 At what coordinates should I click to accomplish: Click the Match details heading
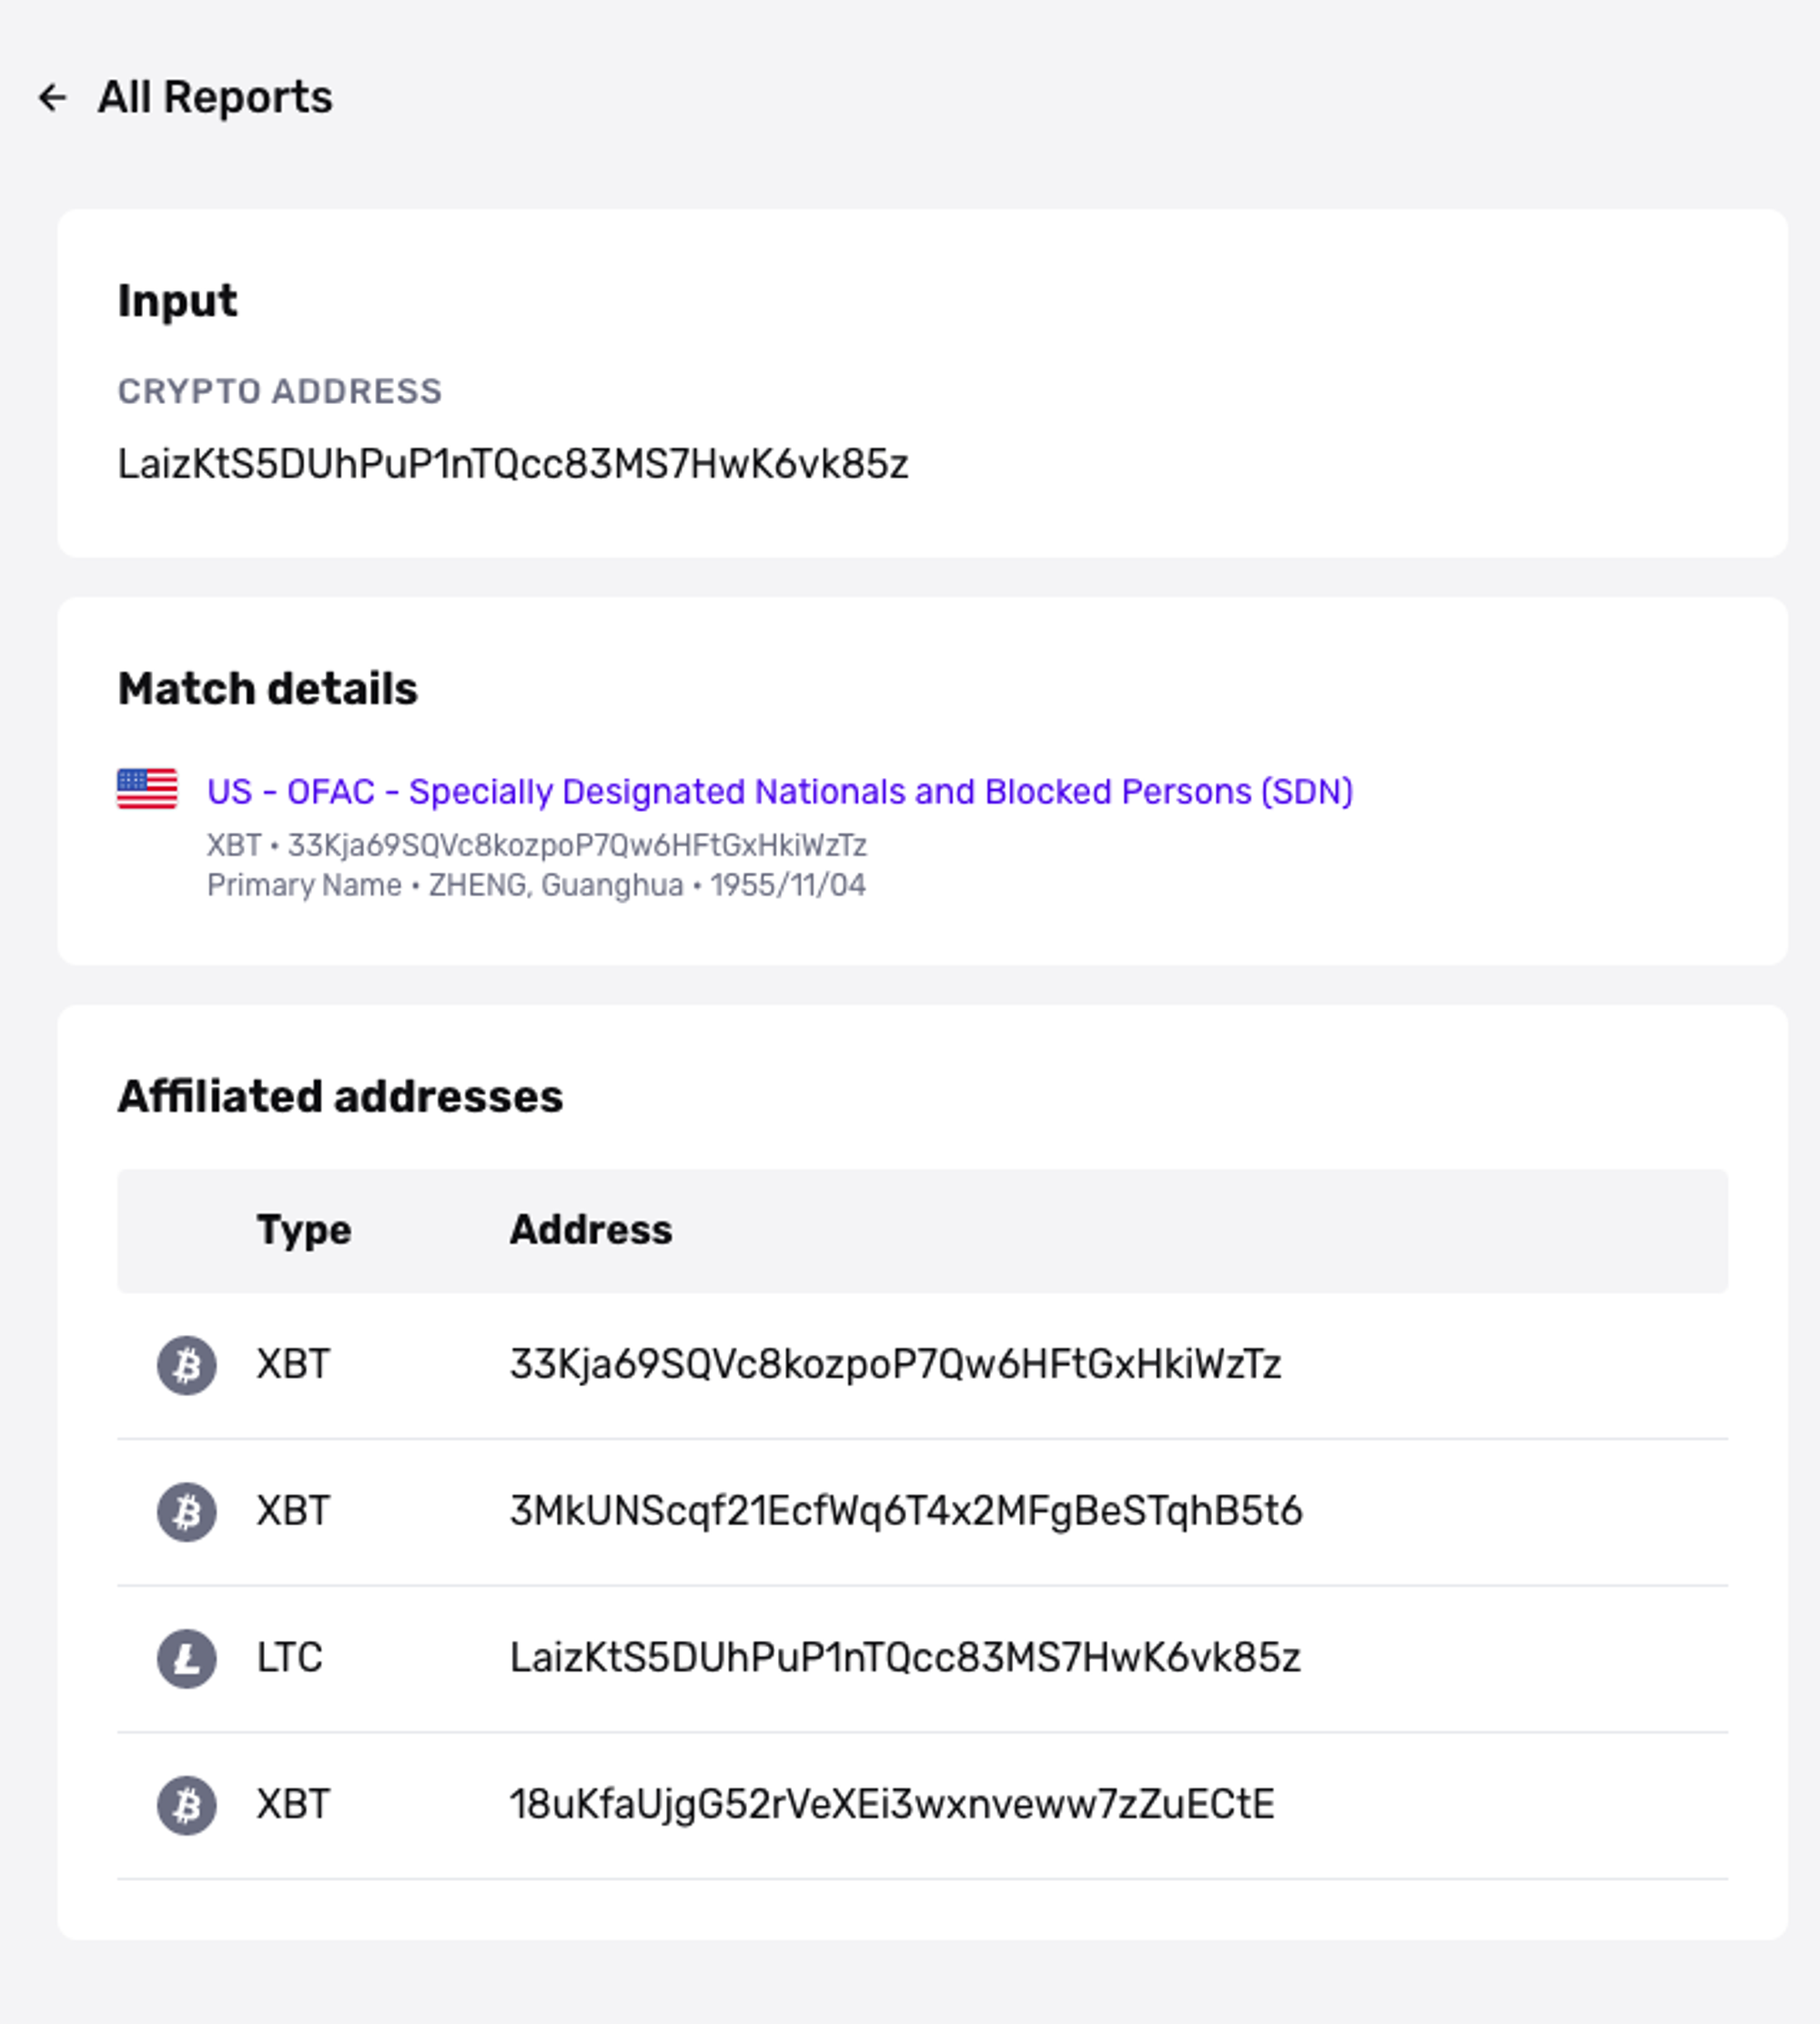coord(268,689)
